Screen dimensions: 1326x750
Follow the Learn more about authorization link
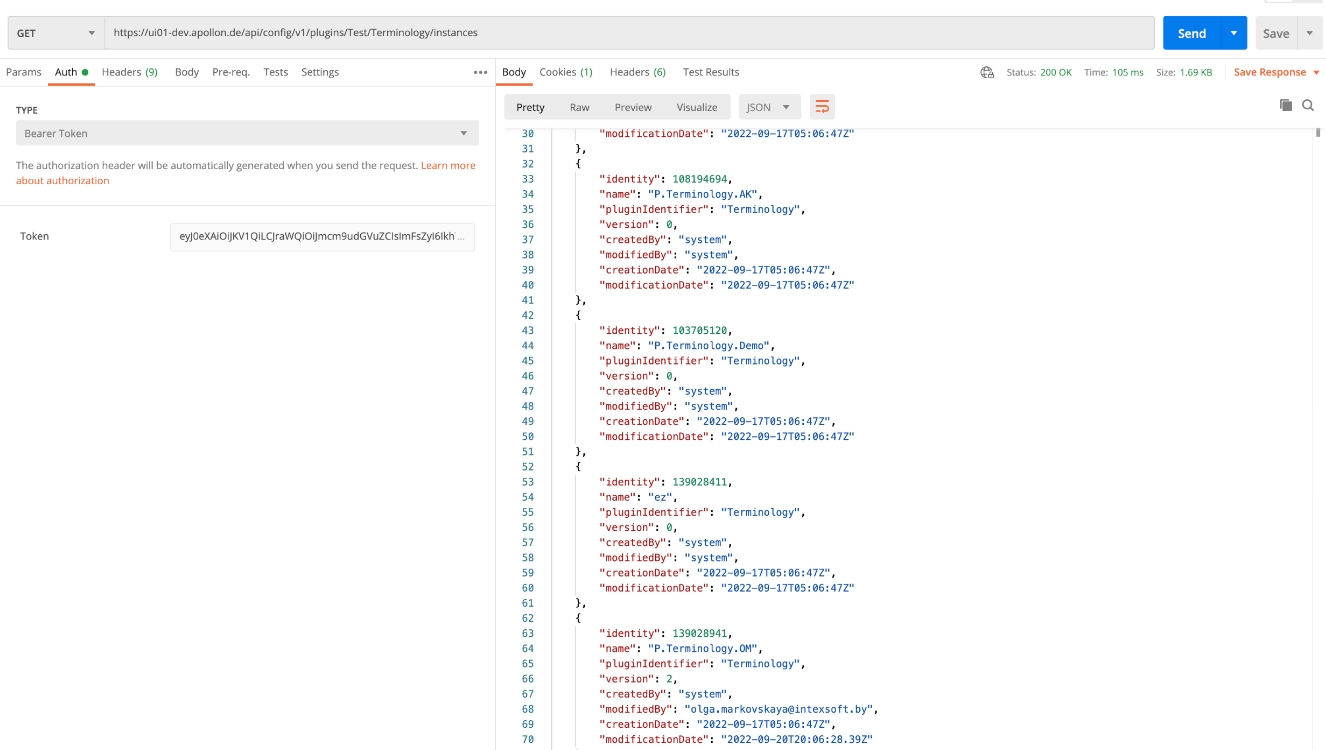(x=448, y=166)
